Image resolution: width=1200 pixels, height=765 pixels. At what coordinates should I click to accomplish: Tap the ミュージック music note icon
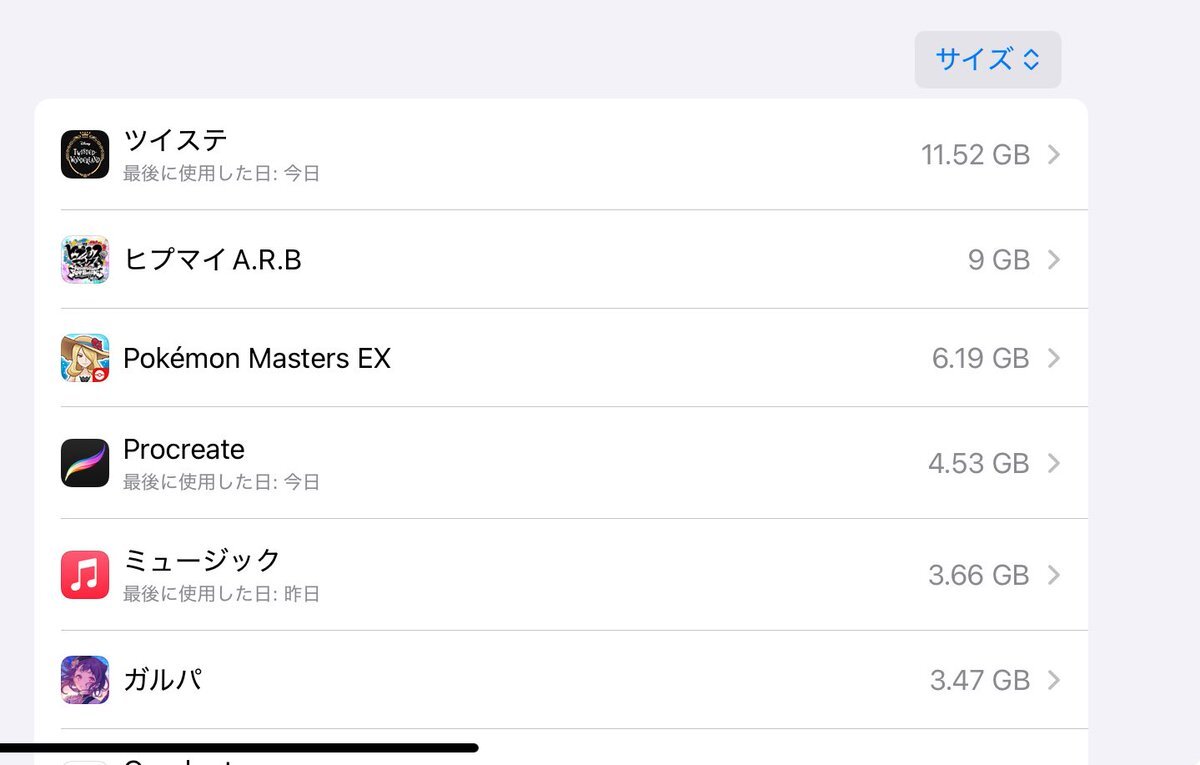85,575
